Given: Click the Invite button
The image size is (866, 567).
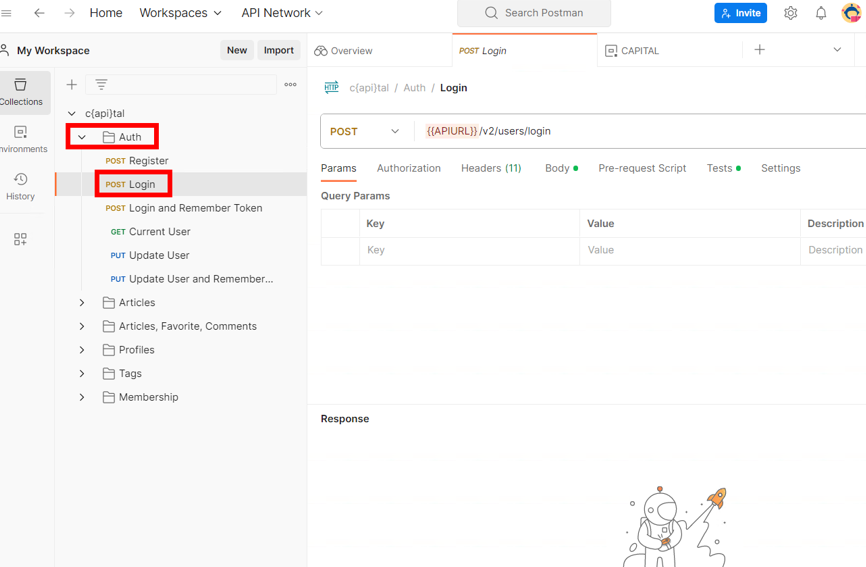Looking at the screenshot, I should [x=741, y=13].
